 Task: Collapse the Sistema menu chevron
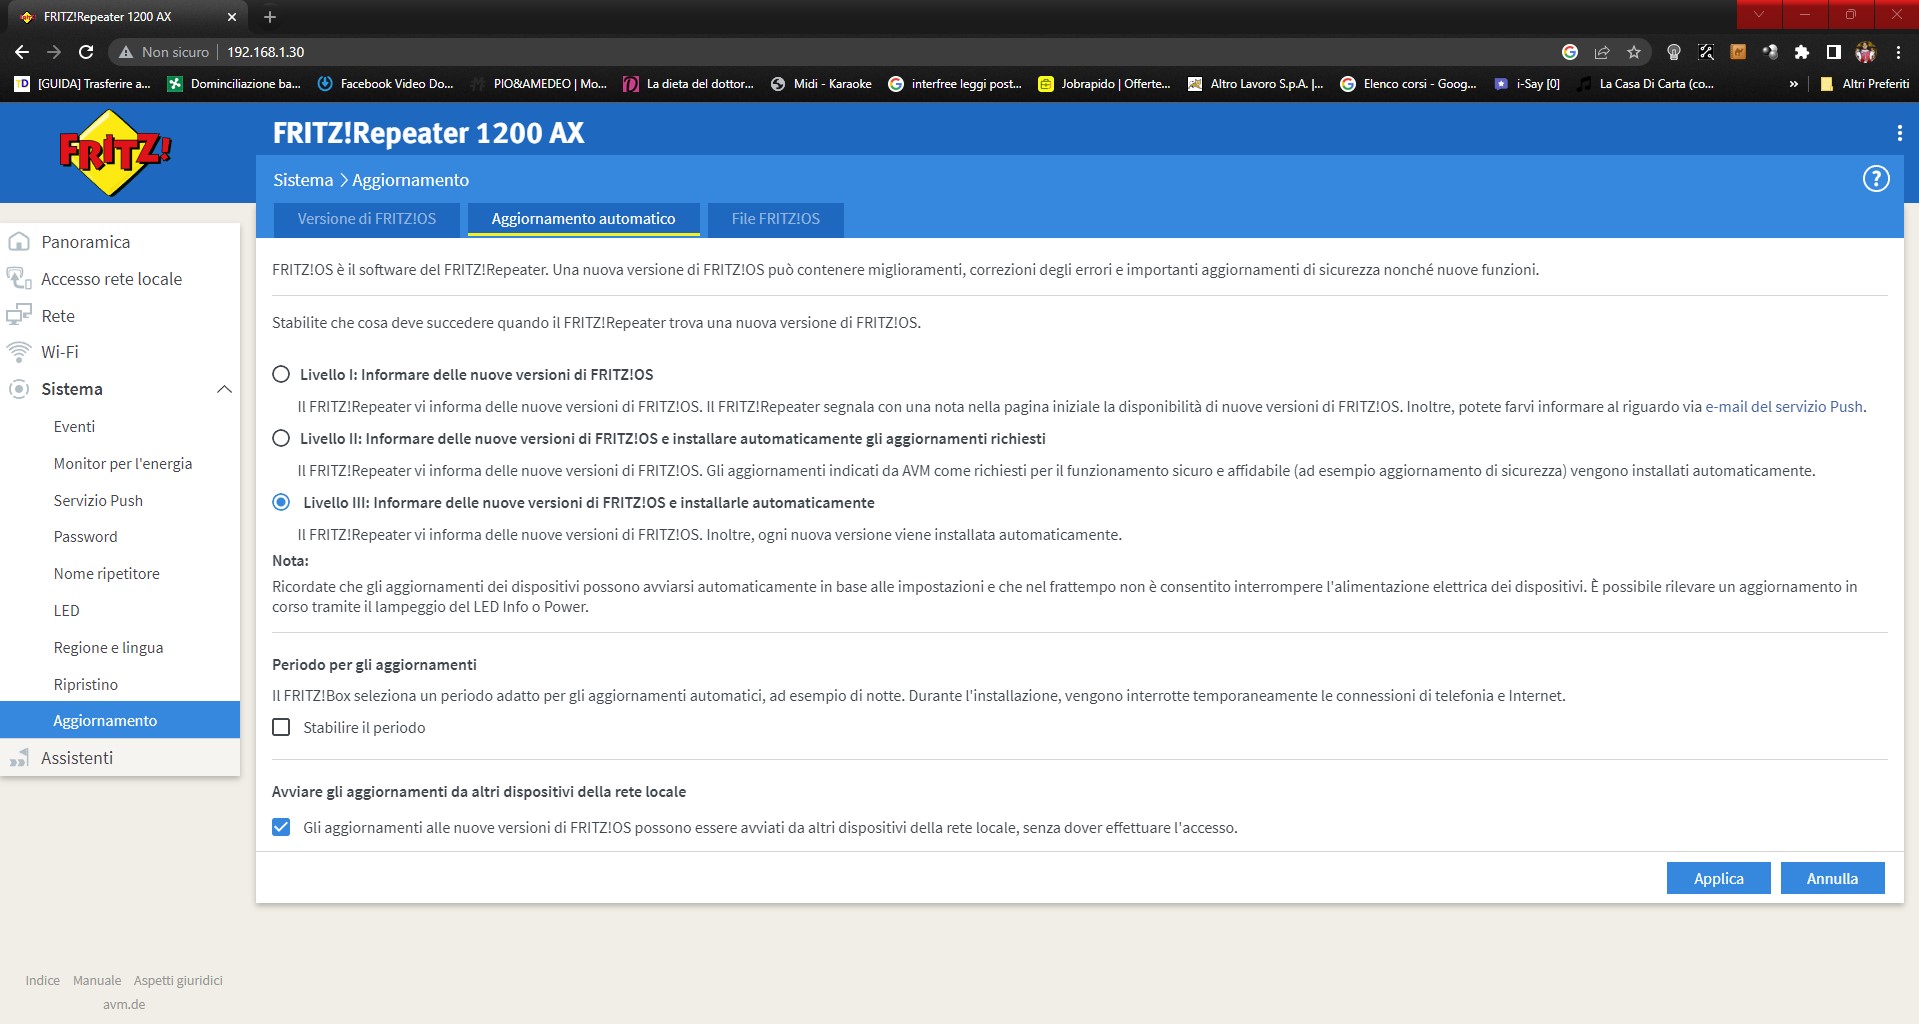click(x=224, y=389)
